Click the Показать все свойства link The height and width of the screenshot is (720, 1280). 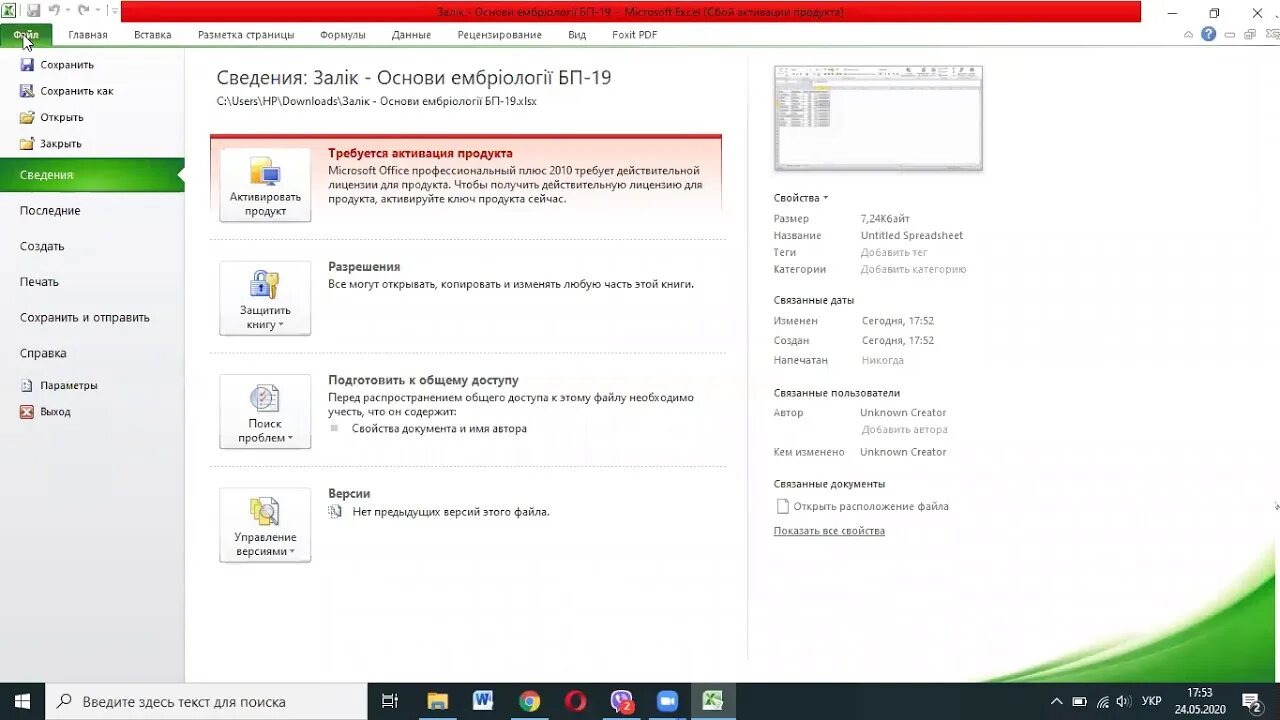(829, 531)
